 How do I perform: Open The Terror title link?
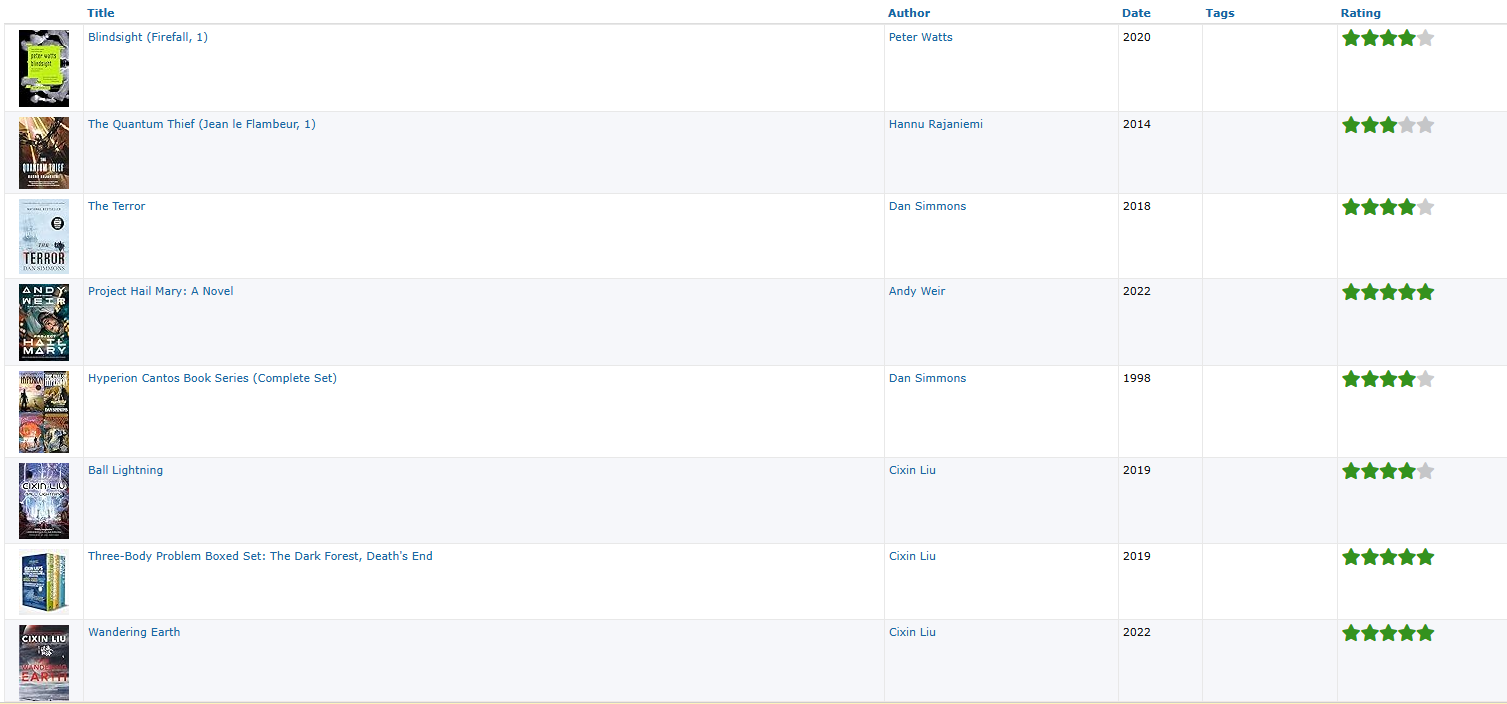tap(117, 206)
